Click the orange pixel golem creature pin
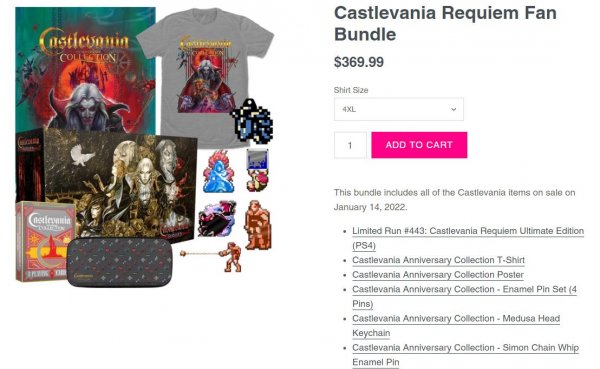This screenshot has height=369, width=600. [x=258, y=225]
